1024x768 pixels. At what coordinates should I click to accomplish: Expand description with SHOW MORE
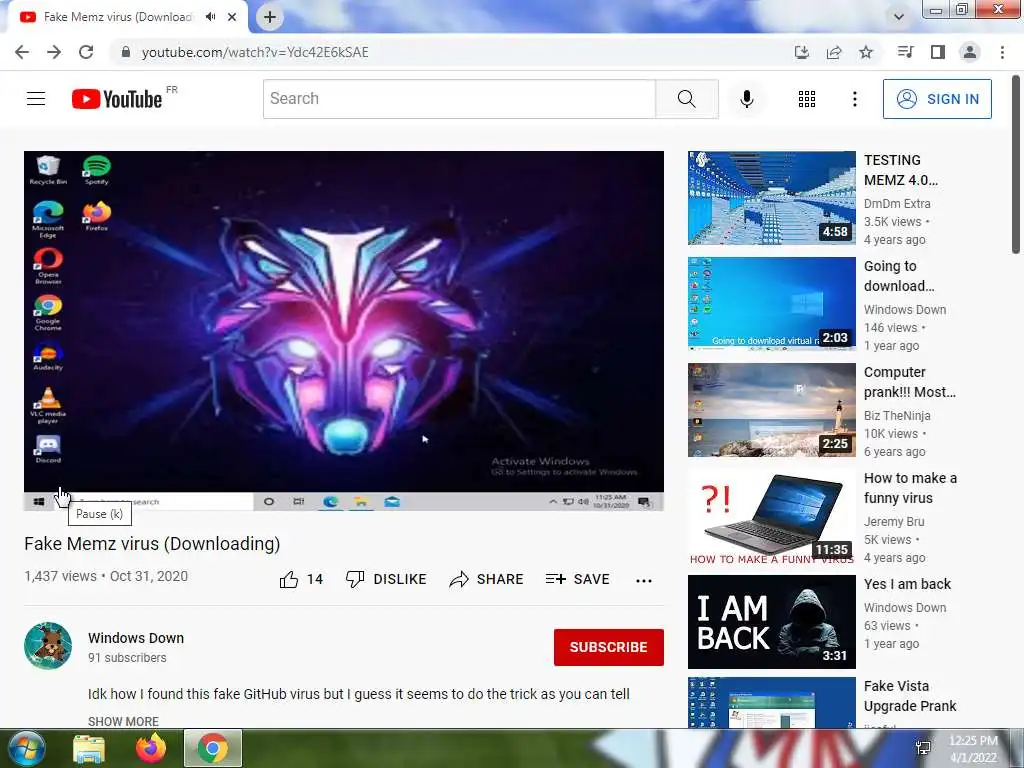click(123, 721)
